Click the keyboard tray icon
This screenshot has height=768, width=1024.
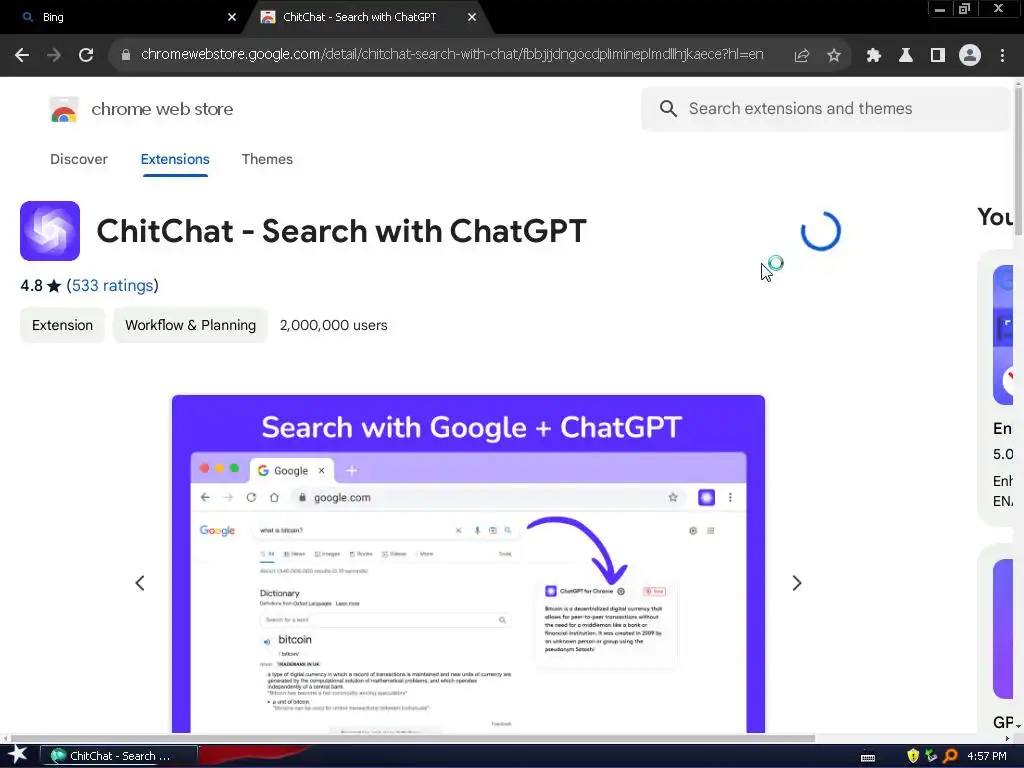868,757
